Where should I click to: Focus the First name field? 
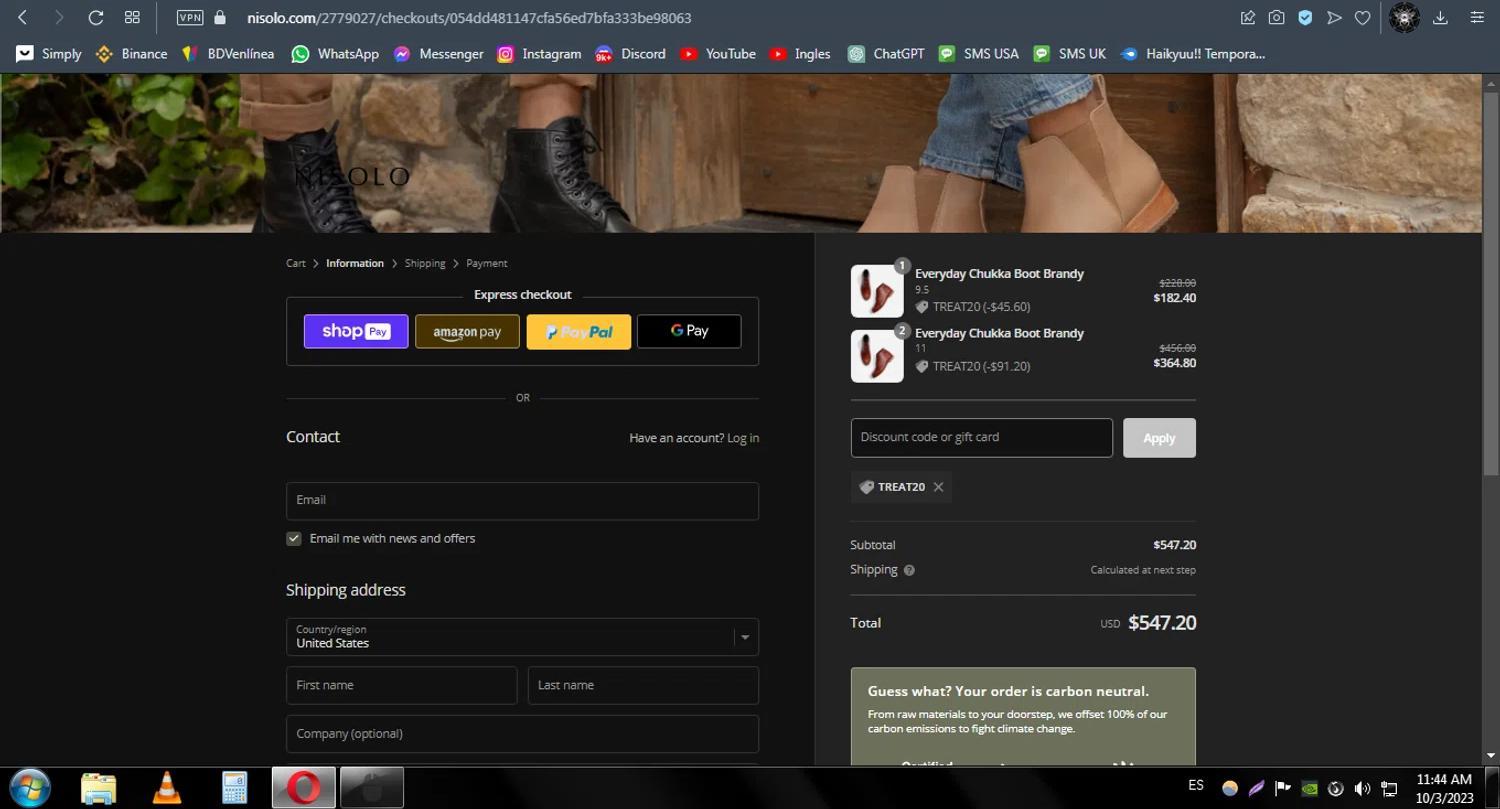coord(402,686)
